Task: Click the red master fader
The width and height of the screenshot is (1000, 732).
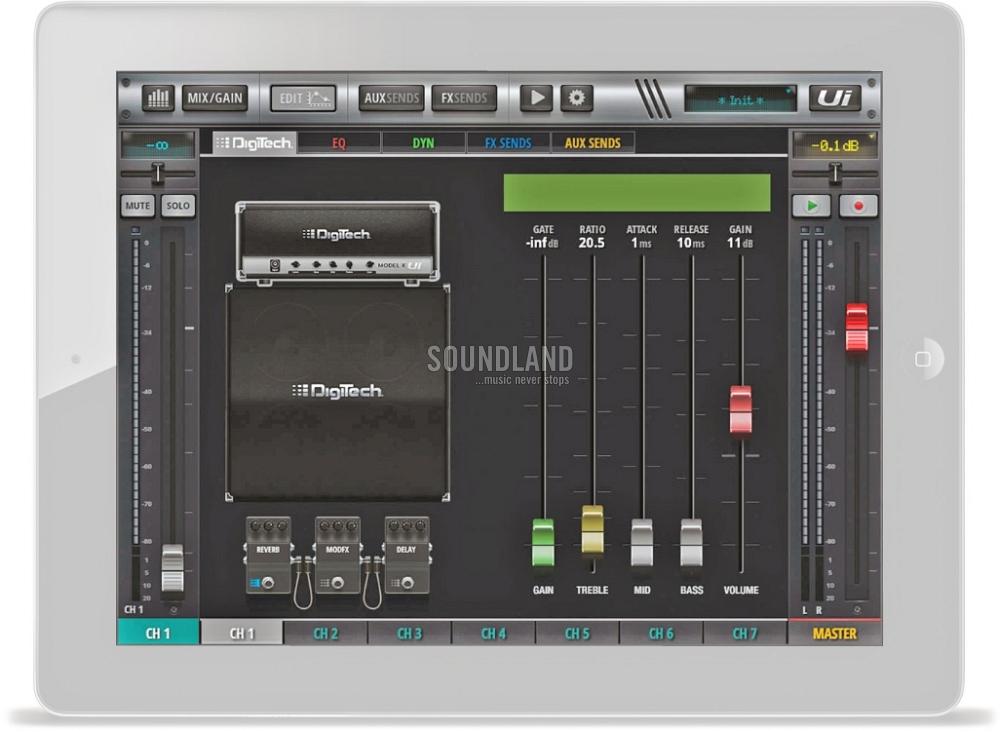Action: click(x=857, y=328)
